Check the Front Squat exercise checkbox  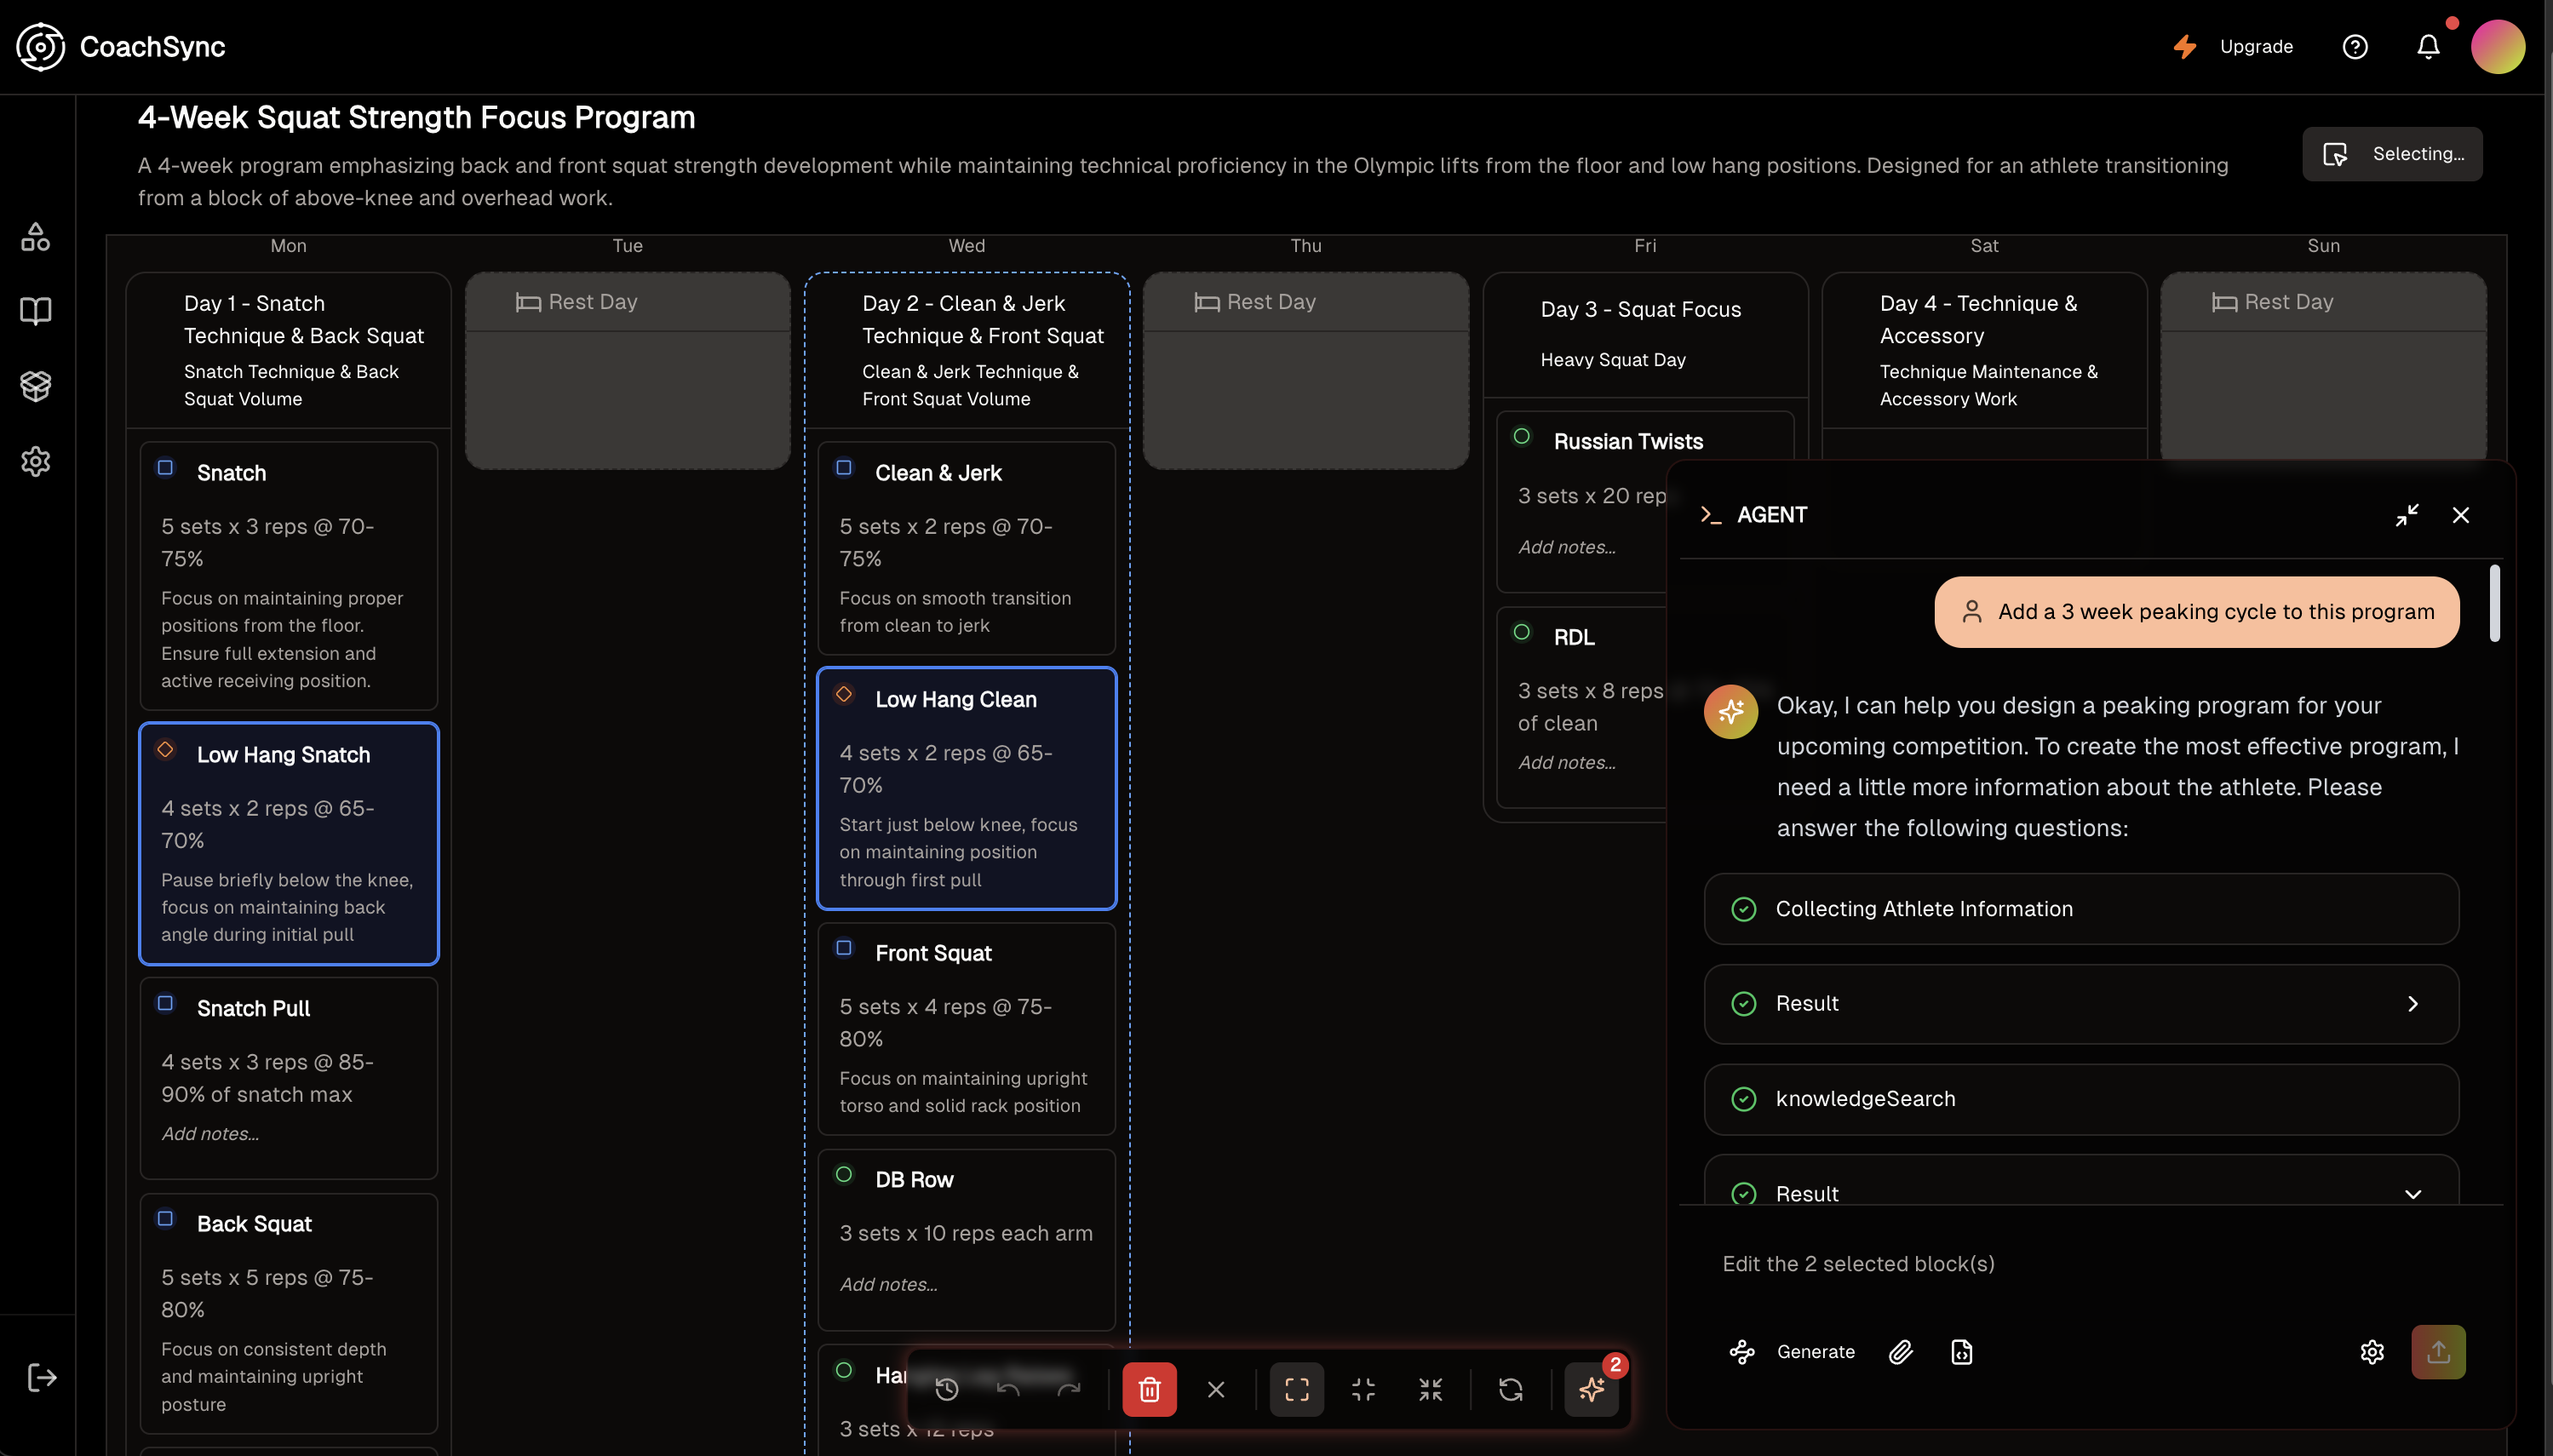(x=846, y=947)
